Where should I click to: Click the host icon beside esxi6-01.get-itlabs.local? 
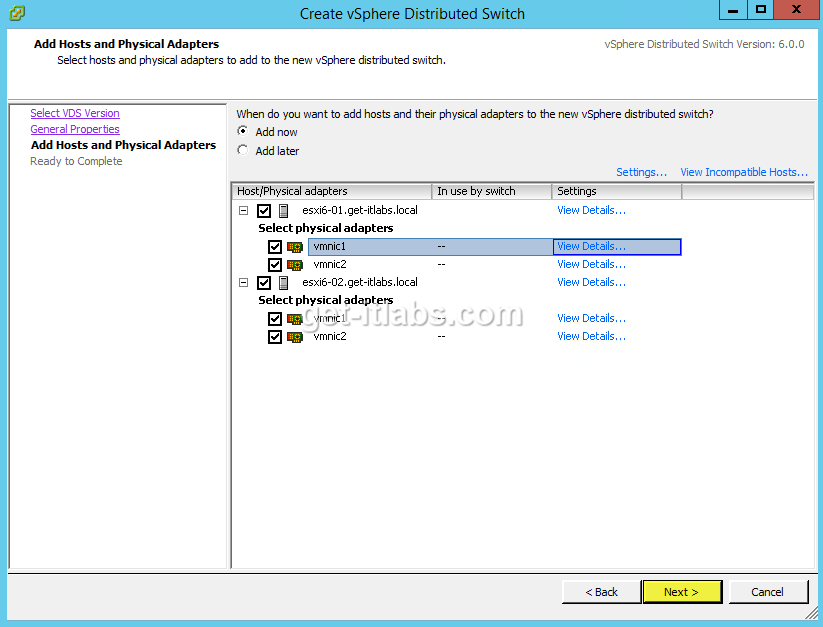(x=284, y=210)
